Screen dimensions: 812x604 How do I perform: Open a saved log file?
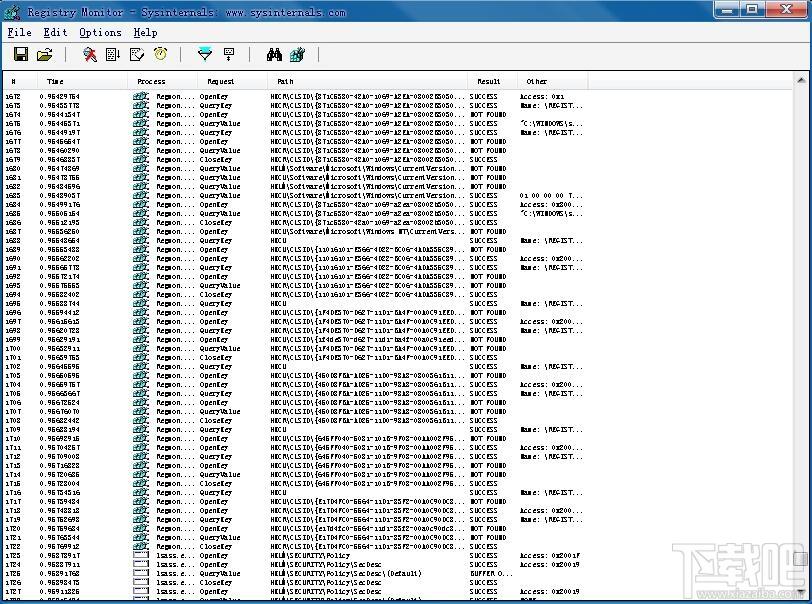click(45, 54)
